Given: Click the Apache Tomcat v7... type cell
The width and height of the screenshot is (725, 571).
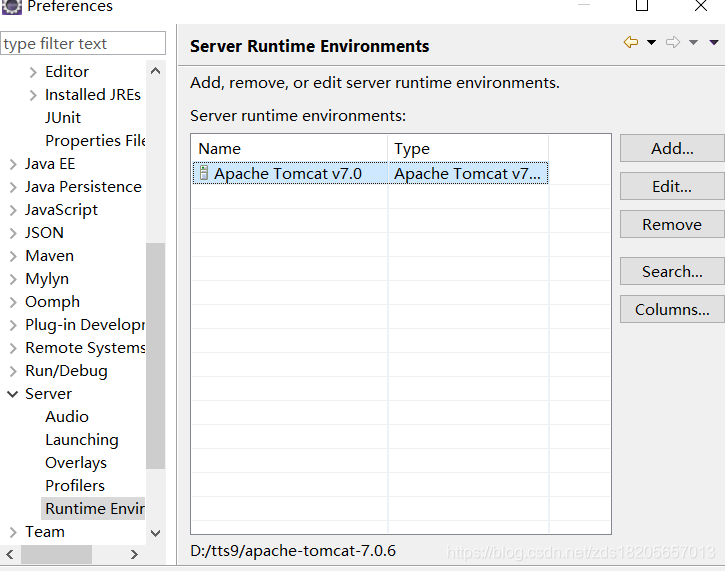Looking at the screenshot, I should click(468, 173).
